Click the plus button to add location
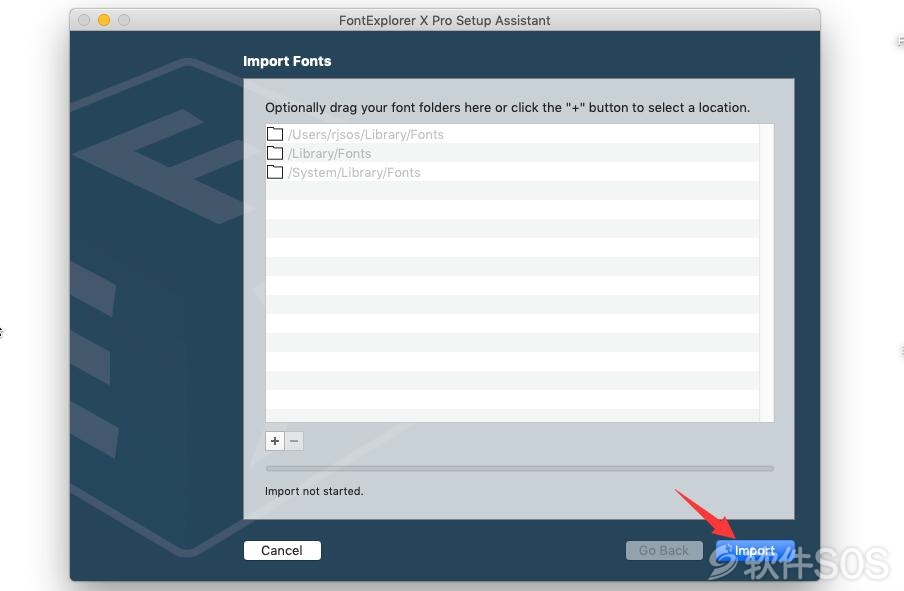 (275, 441)
